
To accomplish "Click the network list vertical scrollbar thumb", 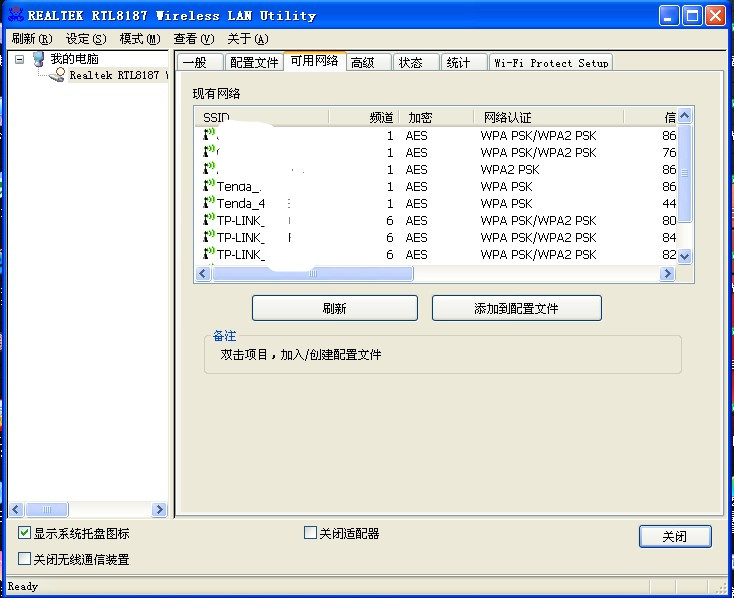I will [684, 173].
